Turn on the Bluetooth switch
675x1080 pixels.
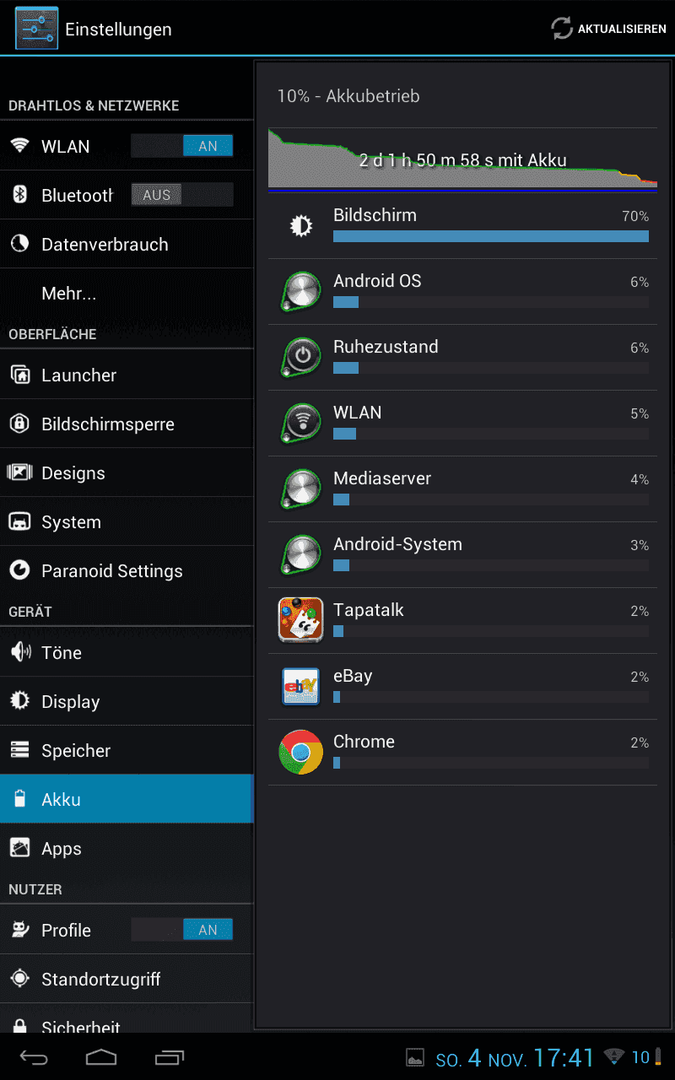pyautogui.click(x=182, y=195)
